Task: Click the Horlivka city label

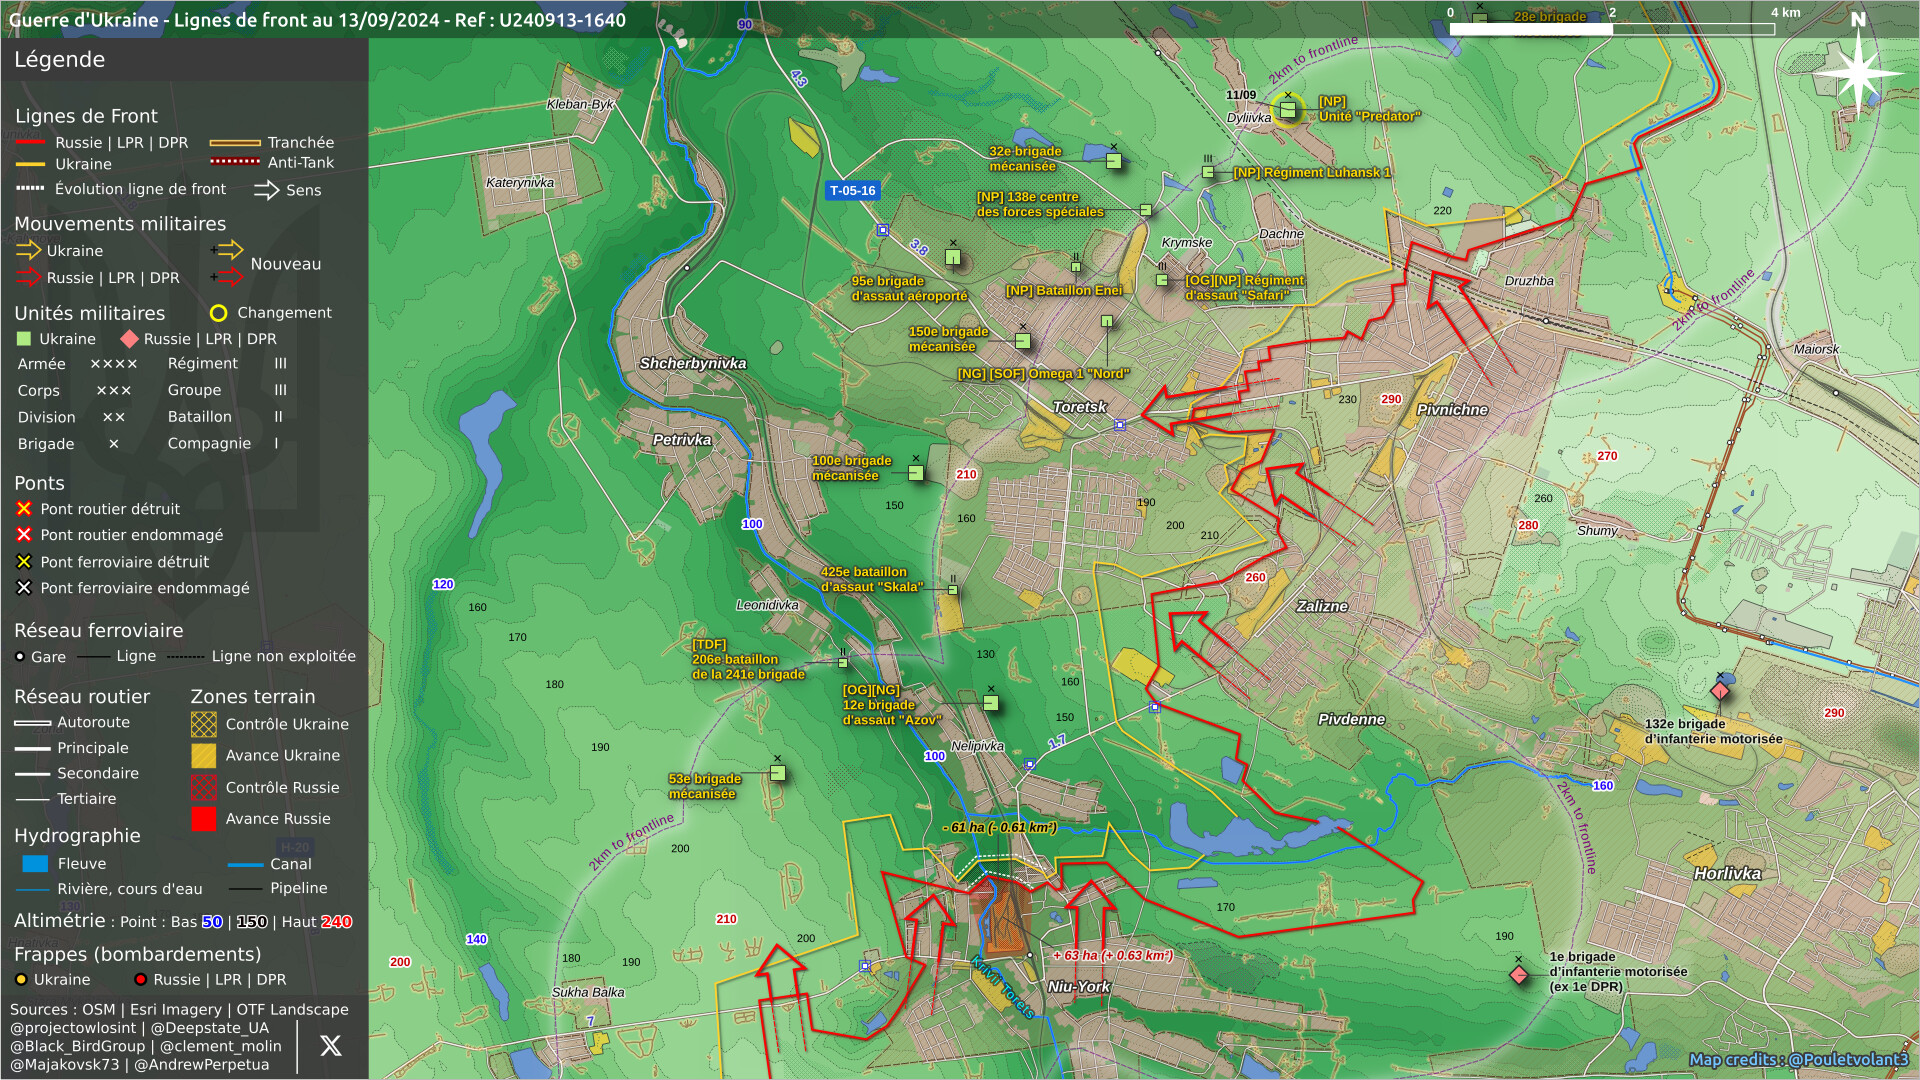Action: [1727, 873]
